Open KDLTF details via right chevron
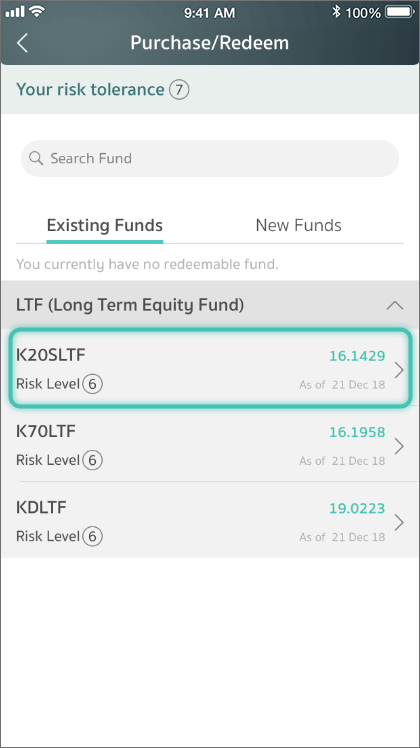This screenshot has width=420, height=748. pyautogui.click(x=399, y=522)
